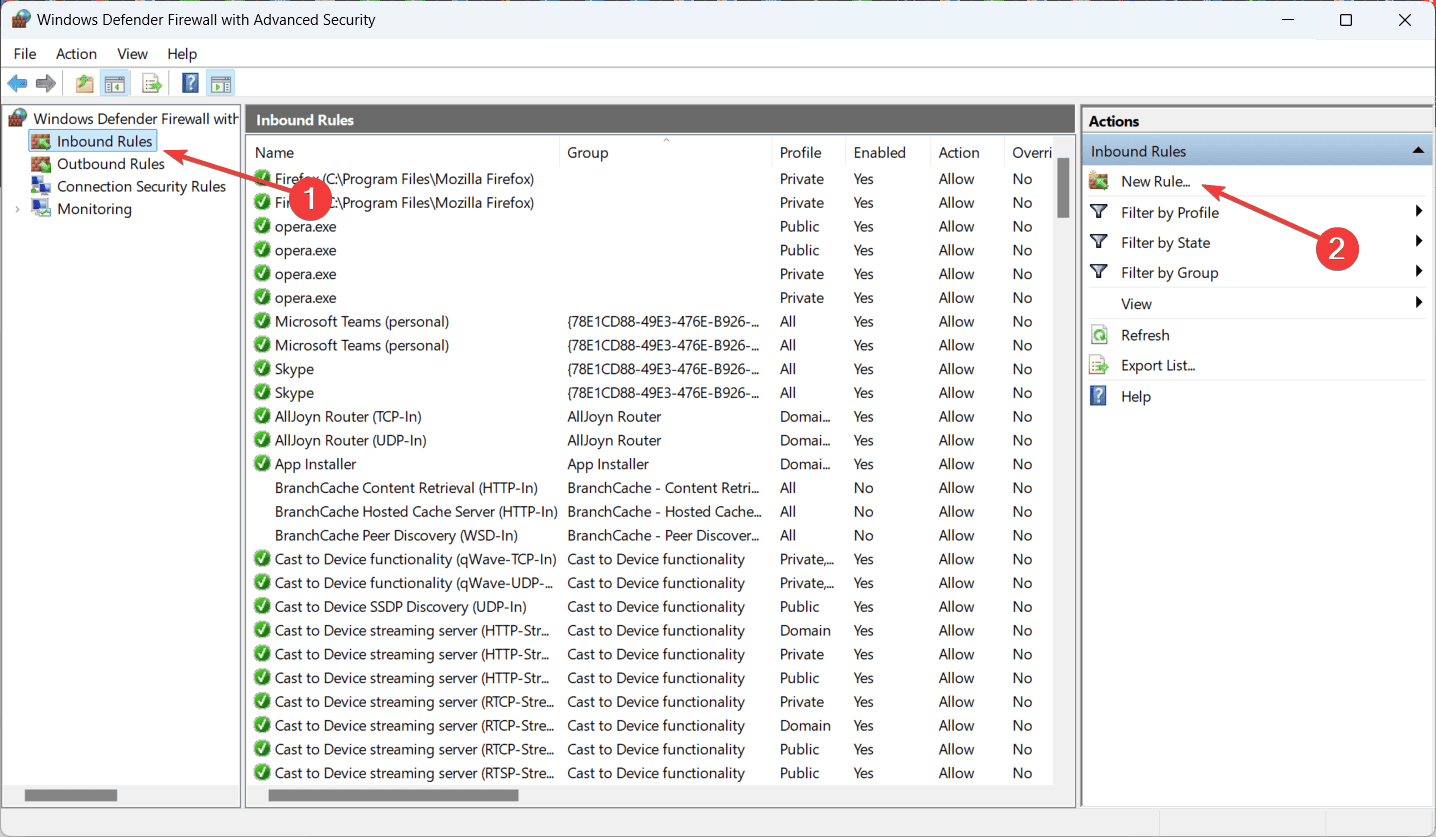Open the Help menu in menu bar
This screenshot has height=837, width=1436.
[182, 54]
